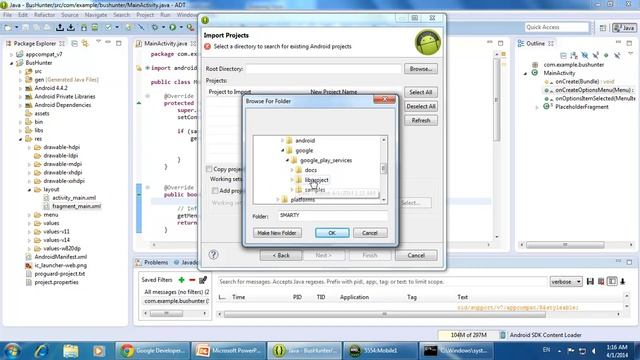Click the upload arrow toolbar icon
Image resolution: width=640 pixels, height=360 pixels.
coord(60,27)
